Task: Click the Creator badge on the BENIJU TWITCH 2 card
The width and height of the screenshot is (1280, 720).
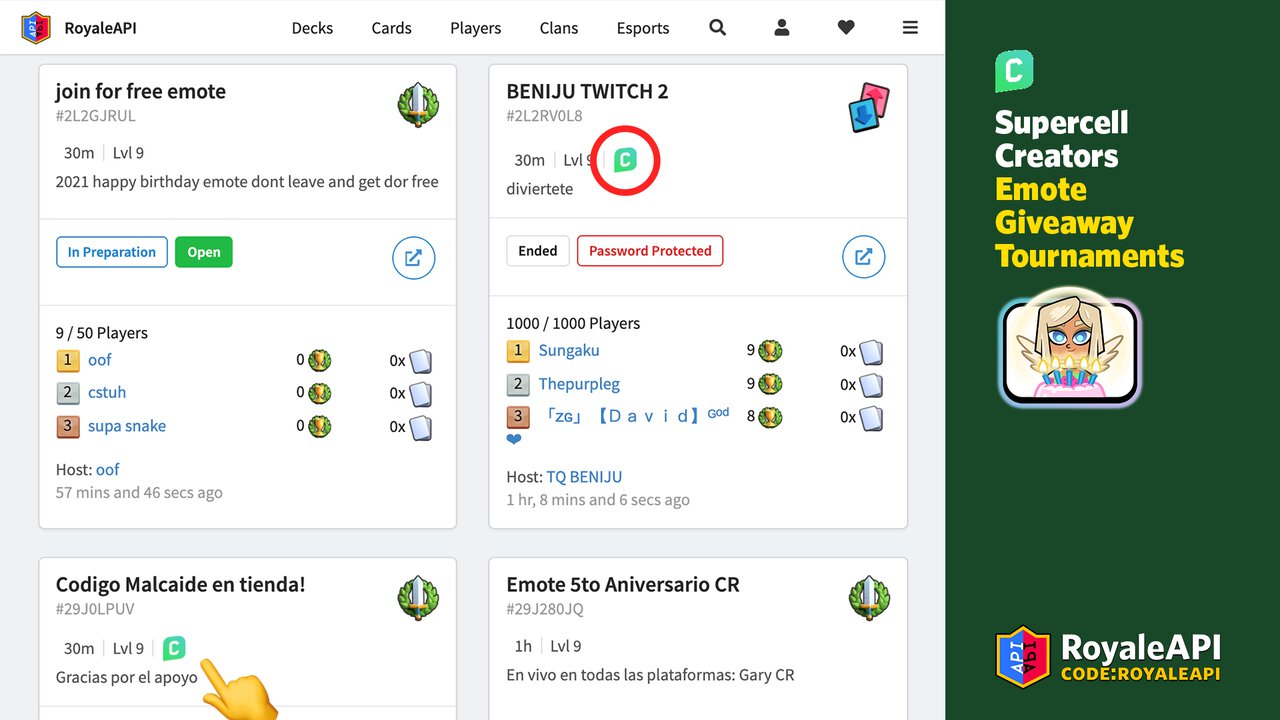Action: (625, 160)
